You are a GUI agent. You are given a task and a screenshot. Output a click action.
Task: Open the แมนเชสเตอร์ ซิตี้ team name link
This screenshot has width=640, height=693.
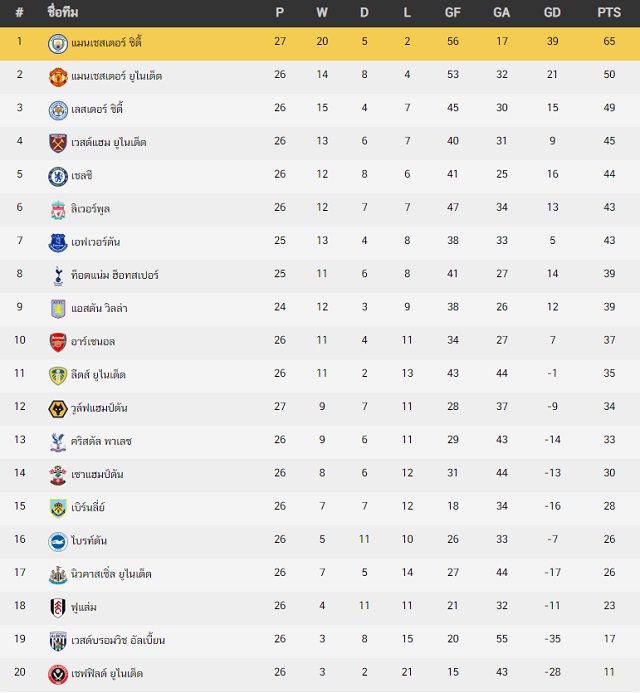click(x=106, y=43)
